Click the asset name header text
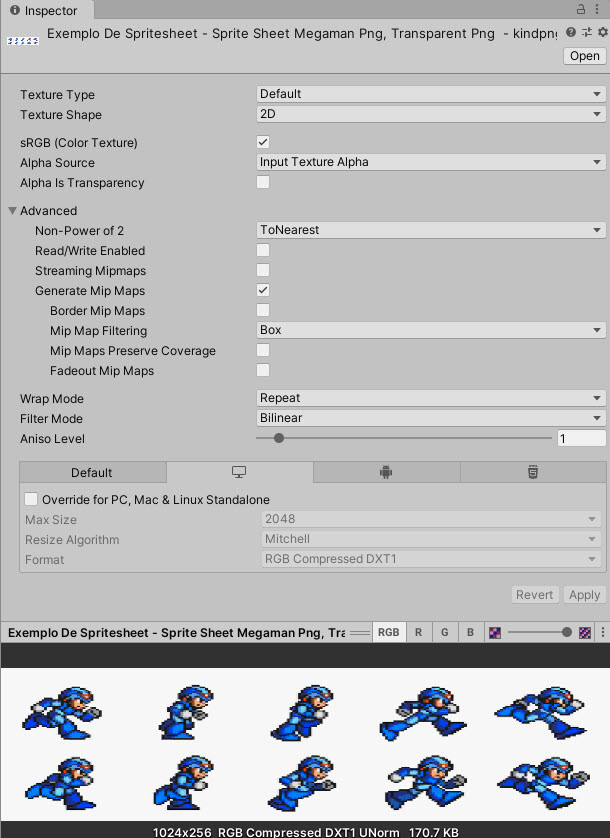Image resolution: width=610 pixels, height=838 pixels. [302, 34]
